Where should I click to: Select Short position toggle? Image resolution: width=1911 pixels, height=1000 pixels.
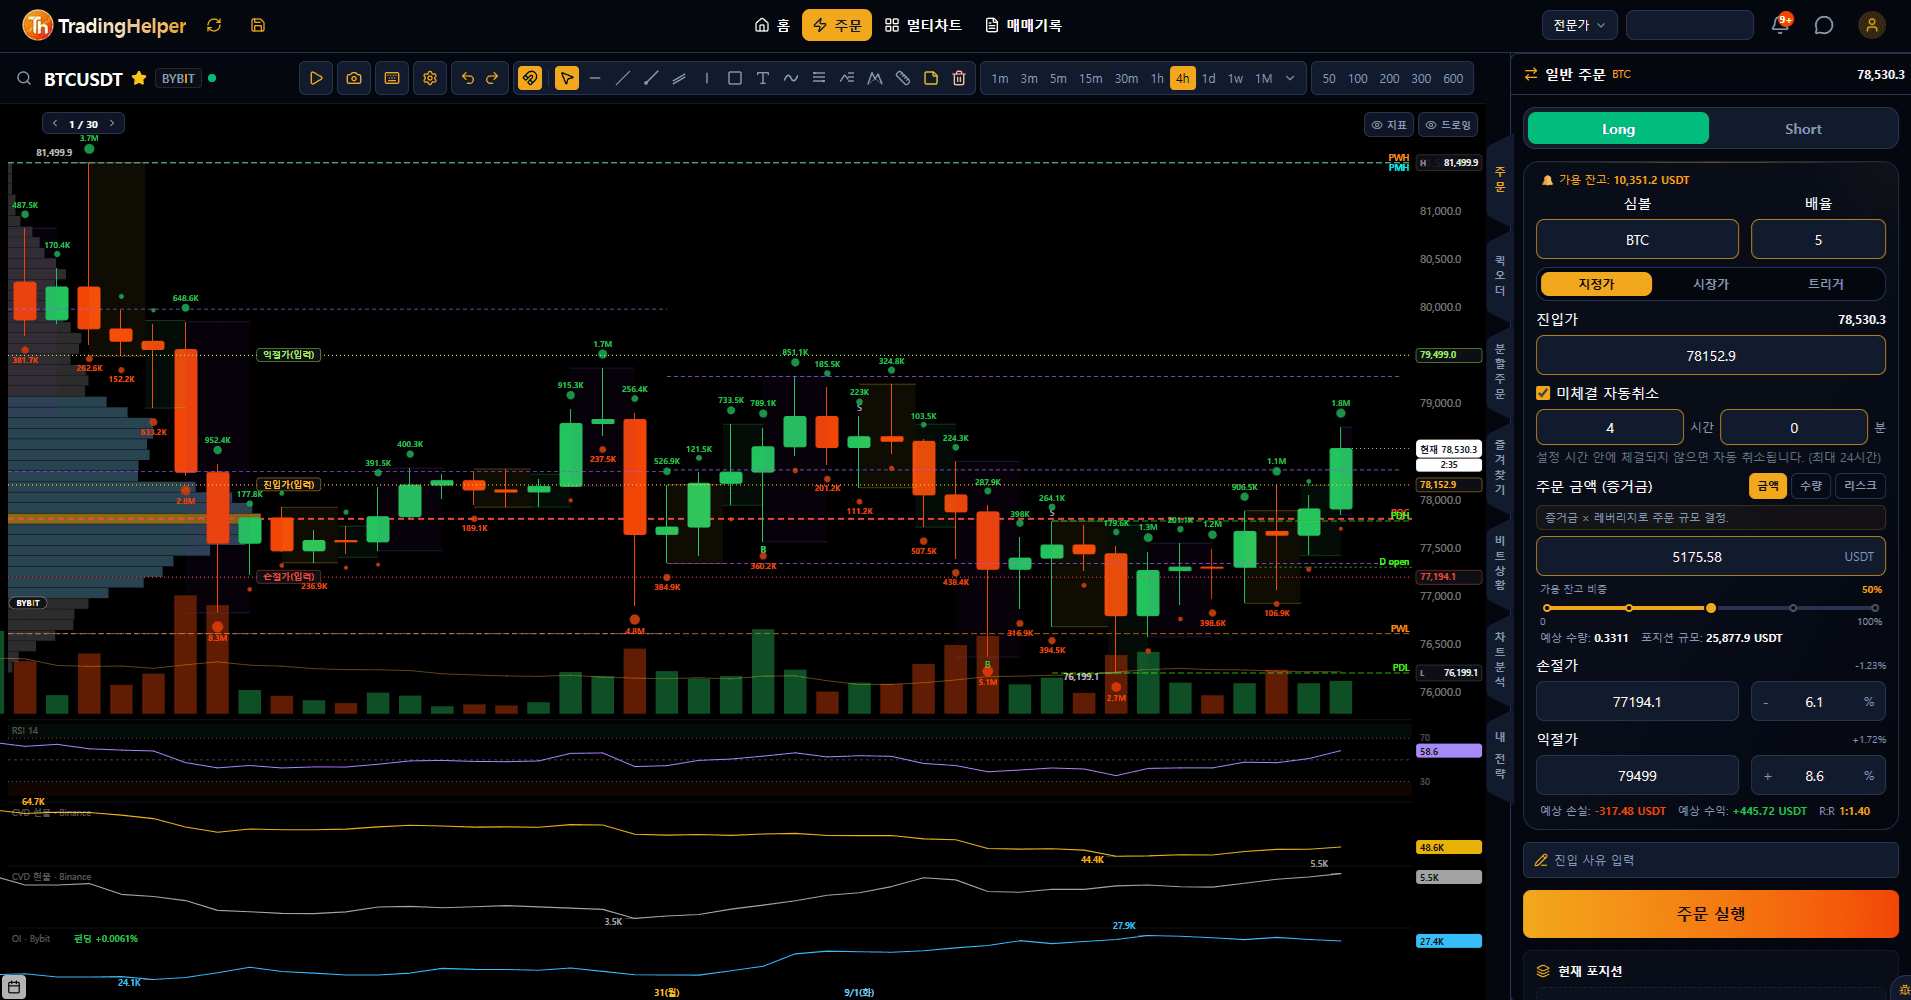[1803, 129]
